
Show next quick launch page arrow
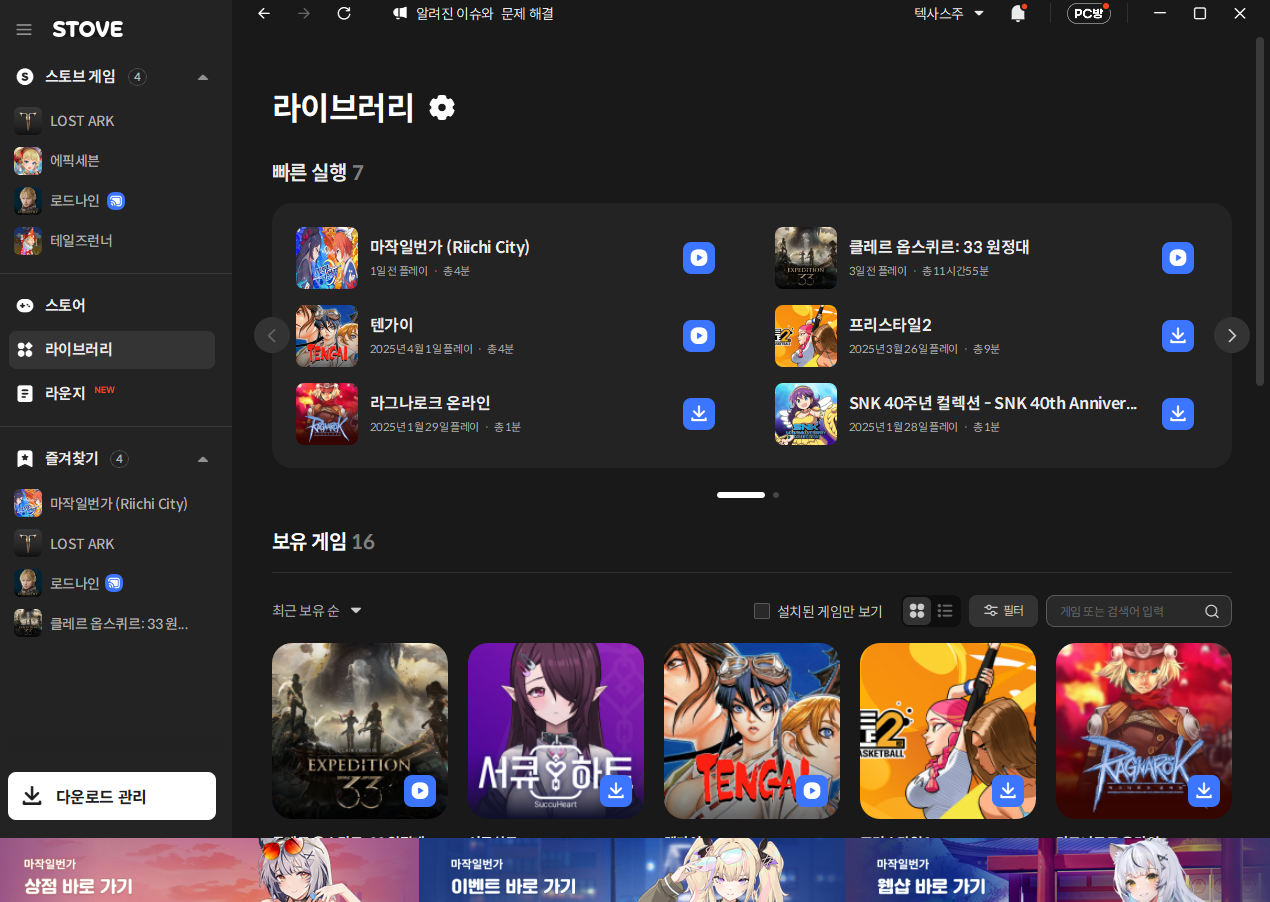[x=1232, y=335]
